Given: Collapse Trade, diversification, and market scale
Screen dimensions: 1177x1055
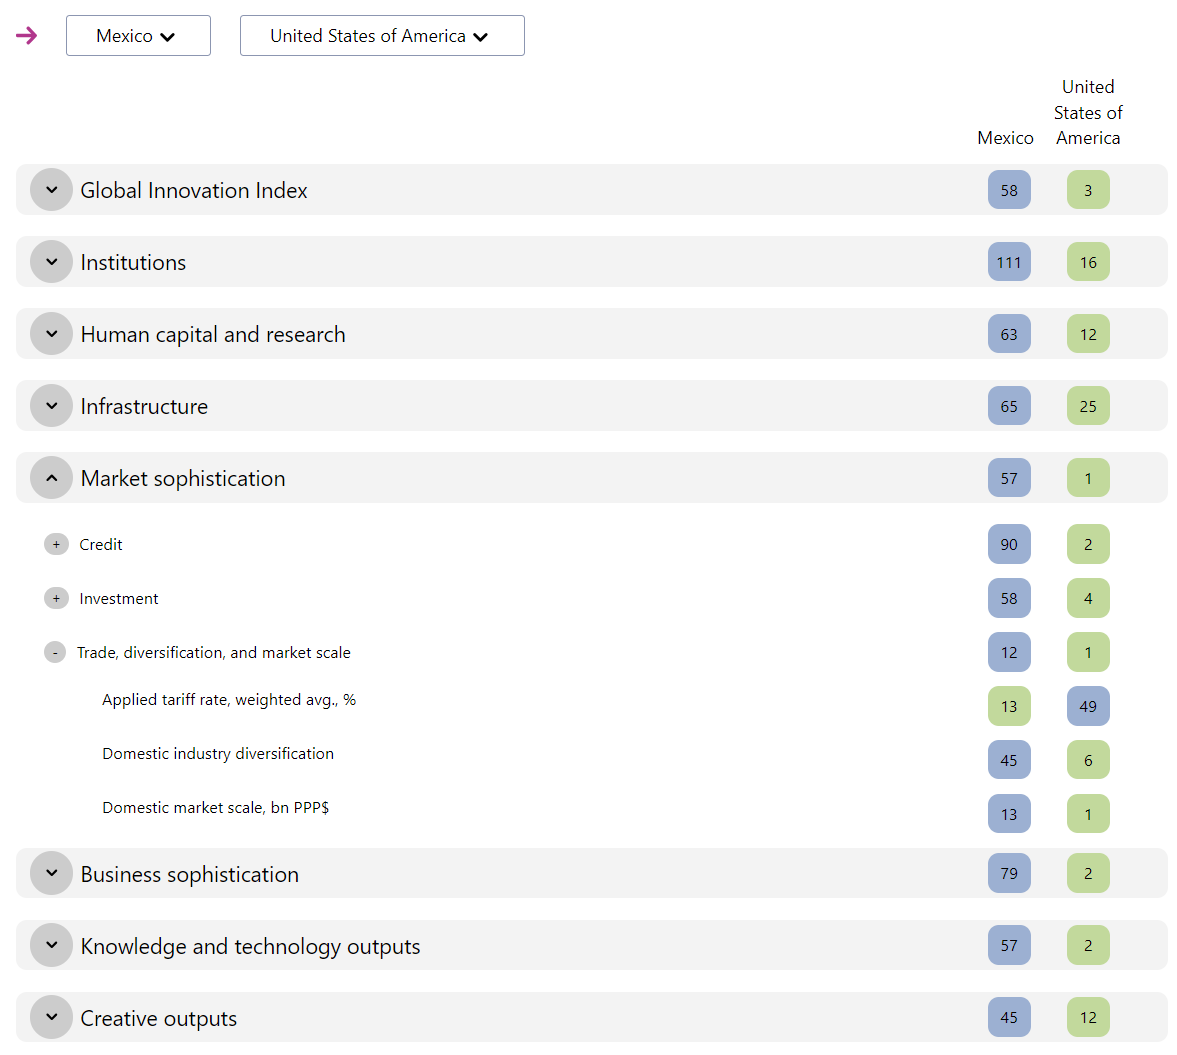Looking at the screenshot, I should pyautogui.click(x=55, y=652).
